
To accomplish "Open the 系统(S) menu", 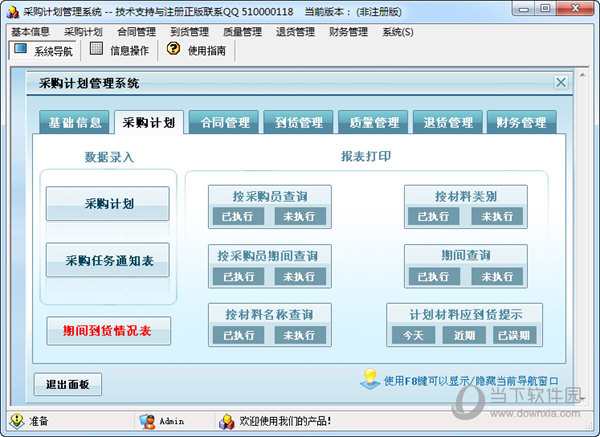I will pyautogui.click(x=398, y=32).
